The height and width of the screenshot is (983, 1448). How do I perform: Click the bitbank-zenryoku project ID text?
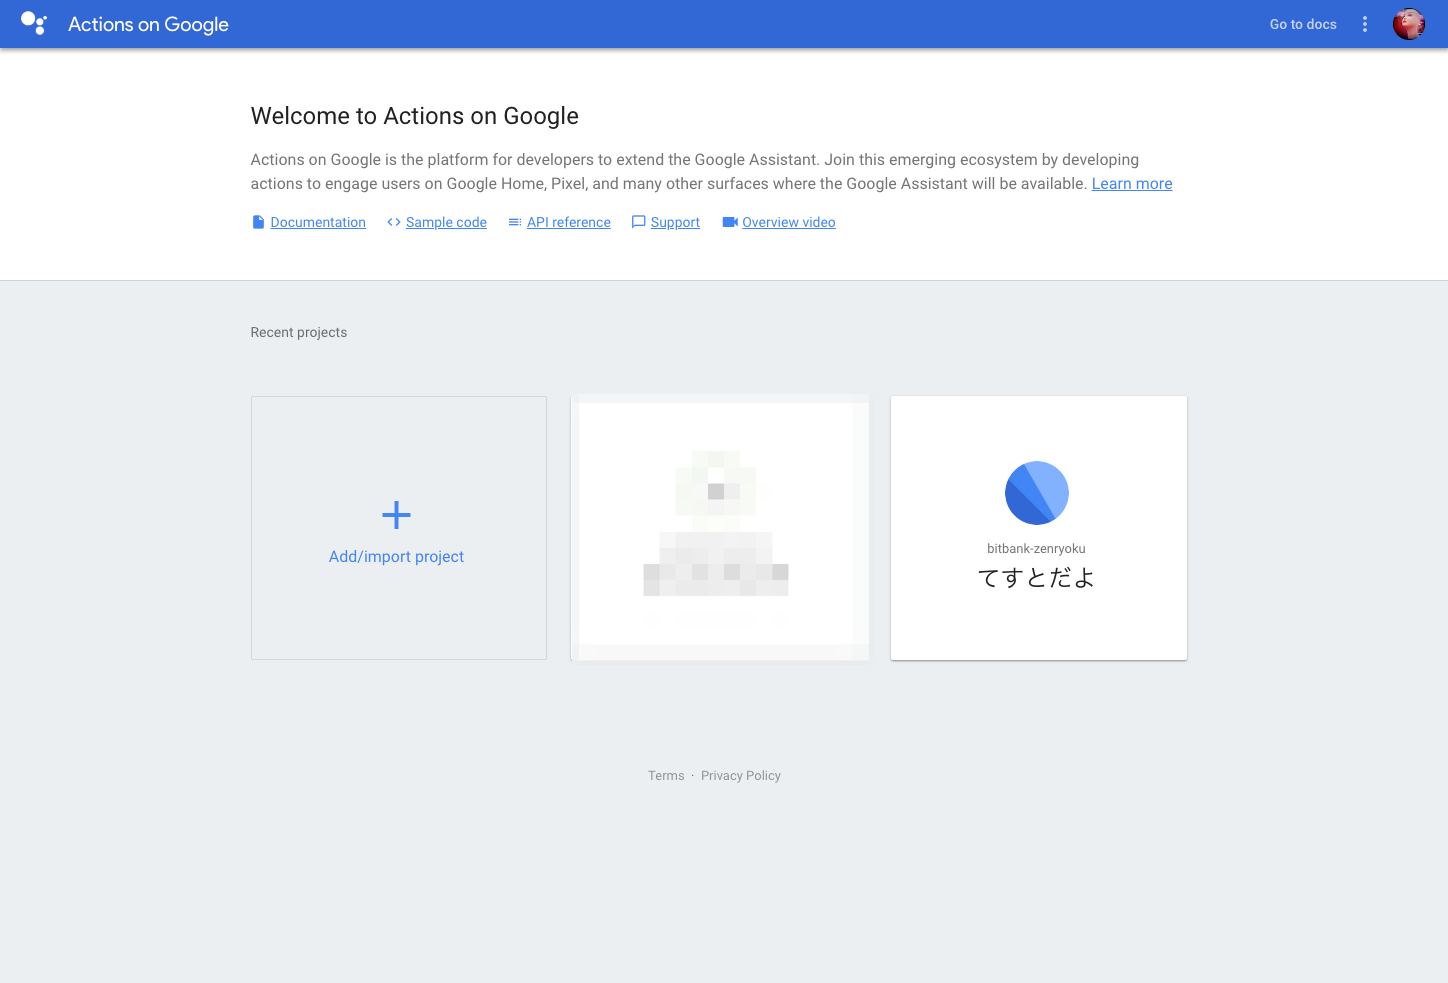click(x=1037, y=549)
